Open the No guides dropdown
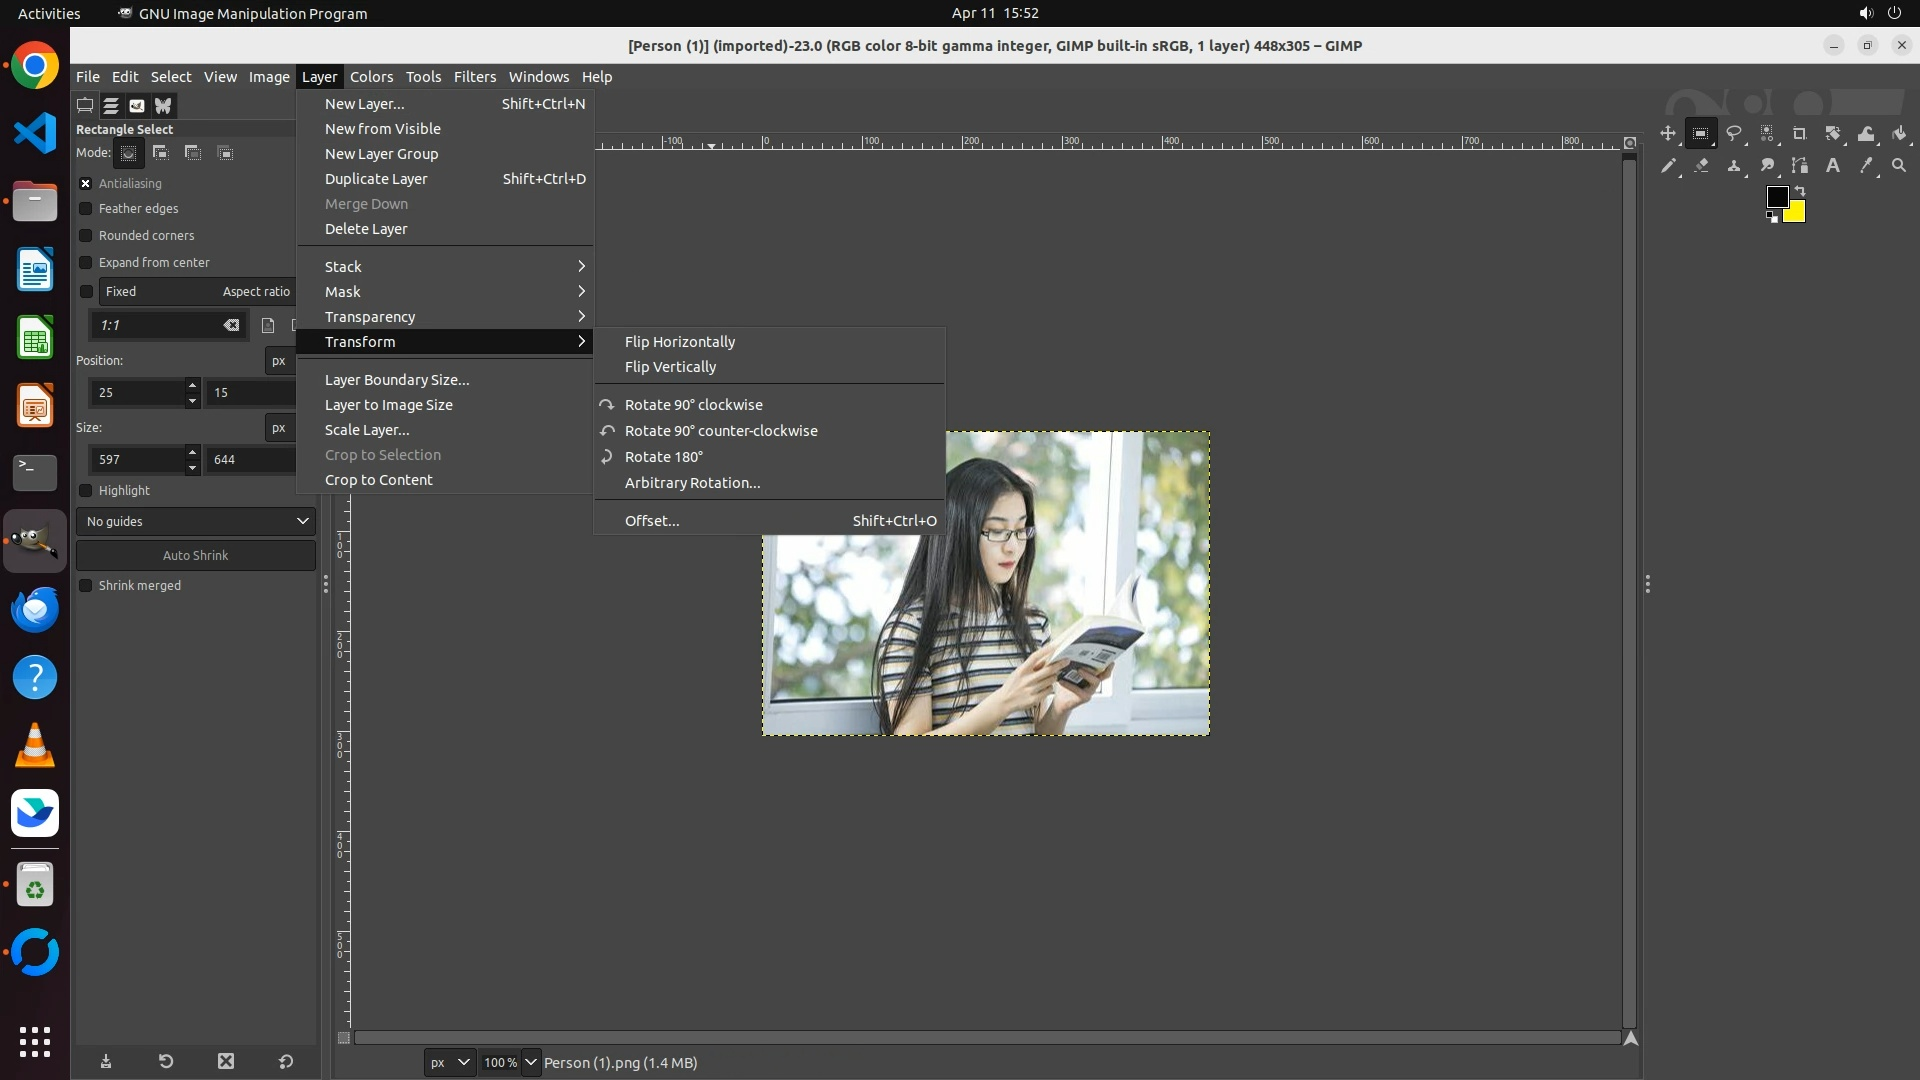Image resolution: width=1920 pixels, height=1080 pixels. click(x=196, y=521)
